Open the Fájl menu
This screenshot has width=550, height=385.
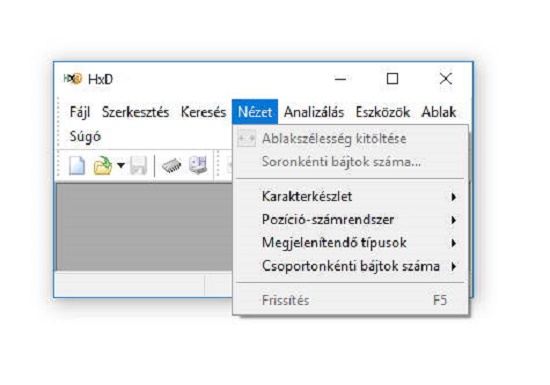(x=80, y=112)
